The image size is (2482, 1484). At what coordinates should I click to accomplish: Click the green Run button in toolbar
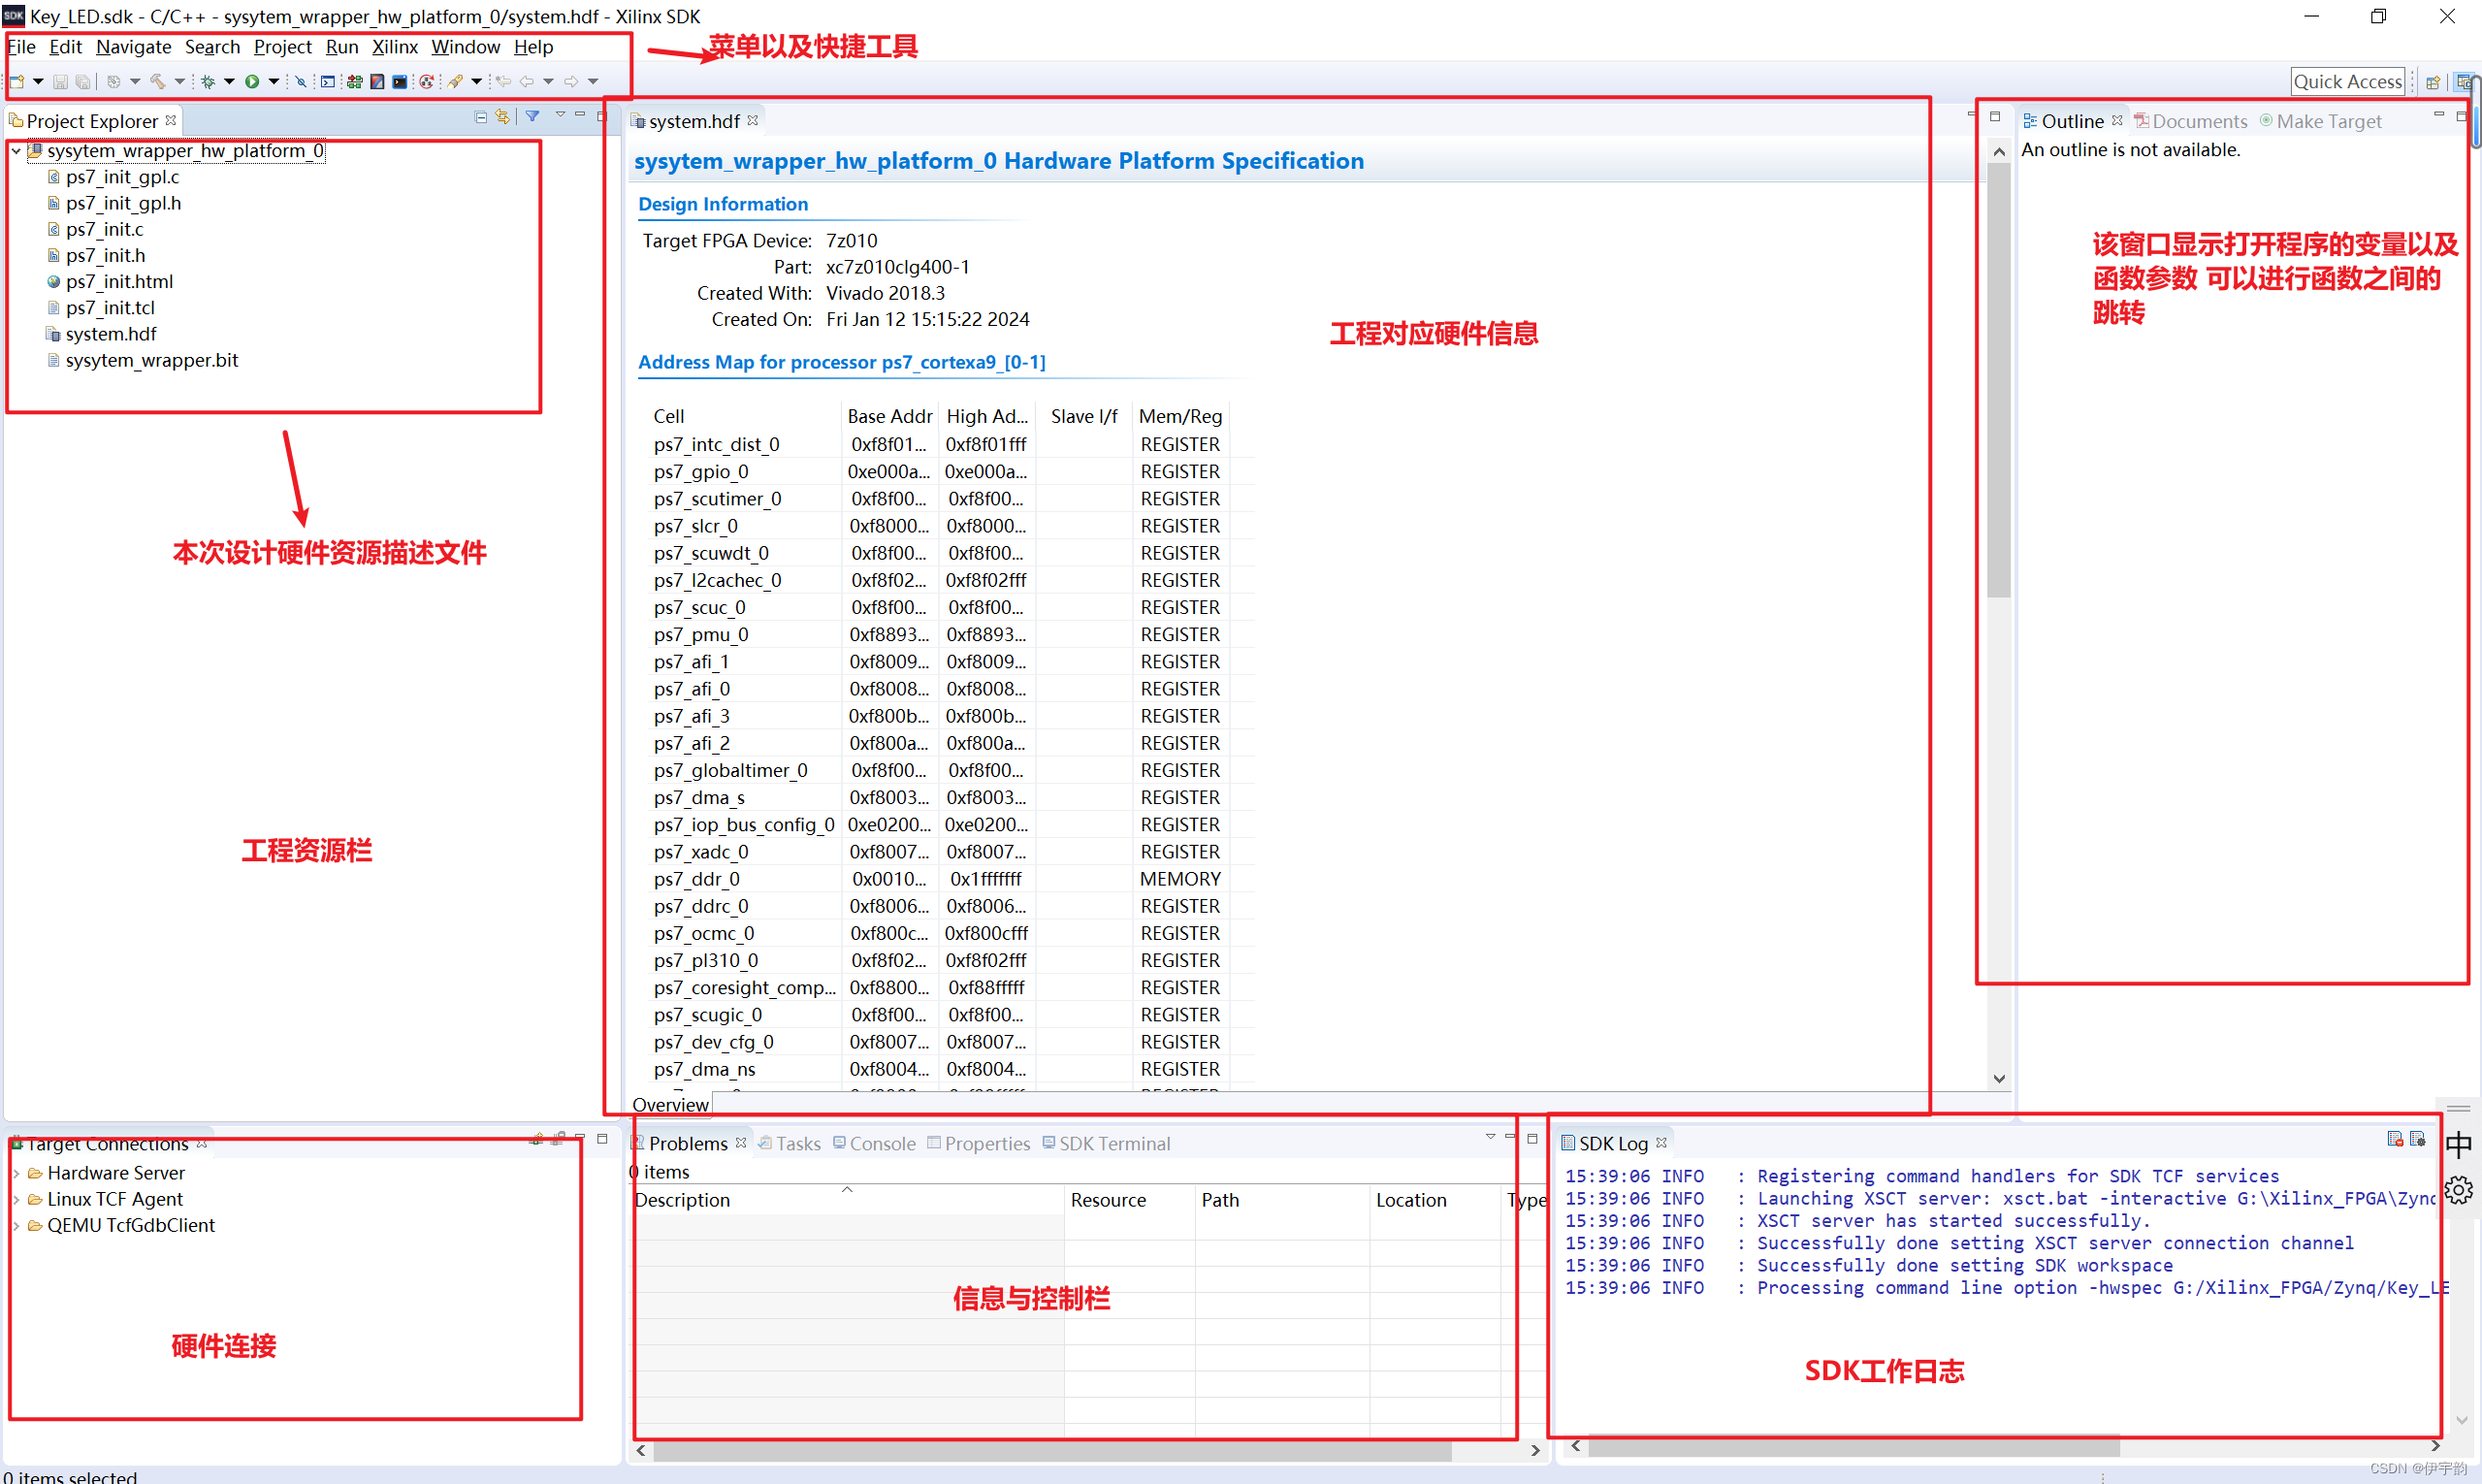(252, 81)
